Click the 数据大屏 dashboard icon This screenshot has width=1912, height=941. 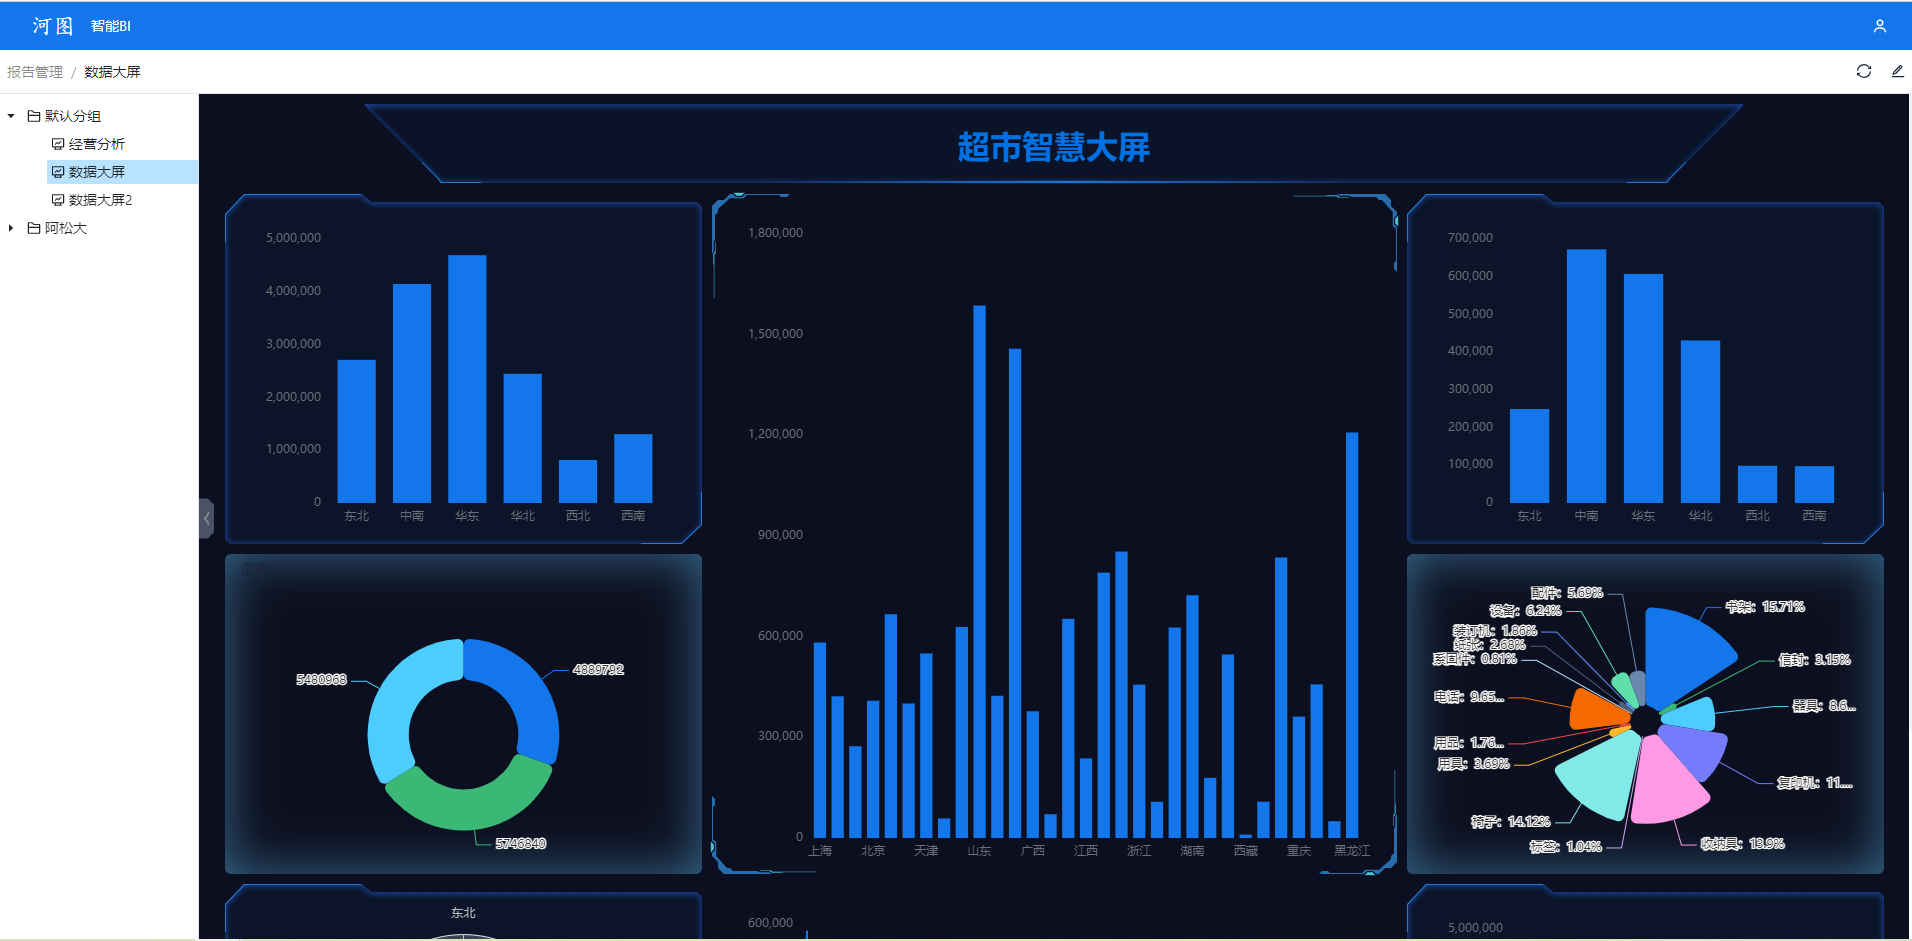tap(58, 172)
